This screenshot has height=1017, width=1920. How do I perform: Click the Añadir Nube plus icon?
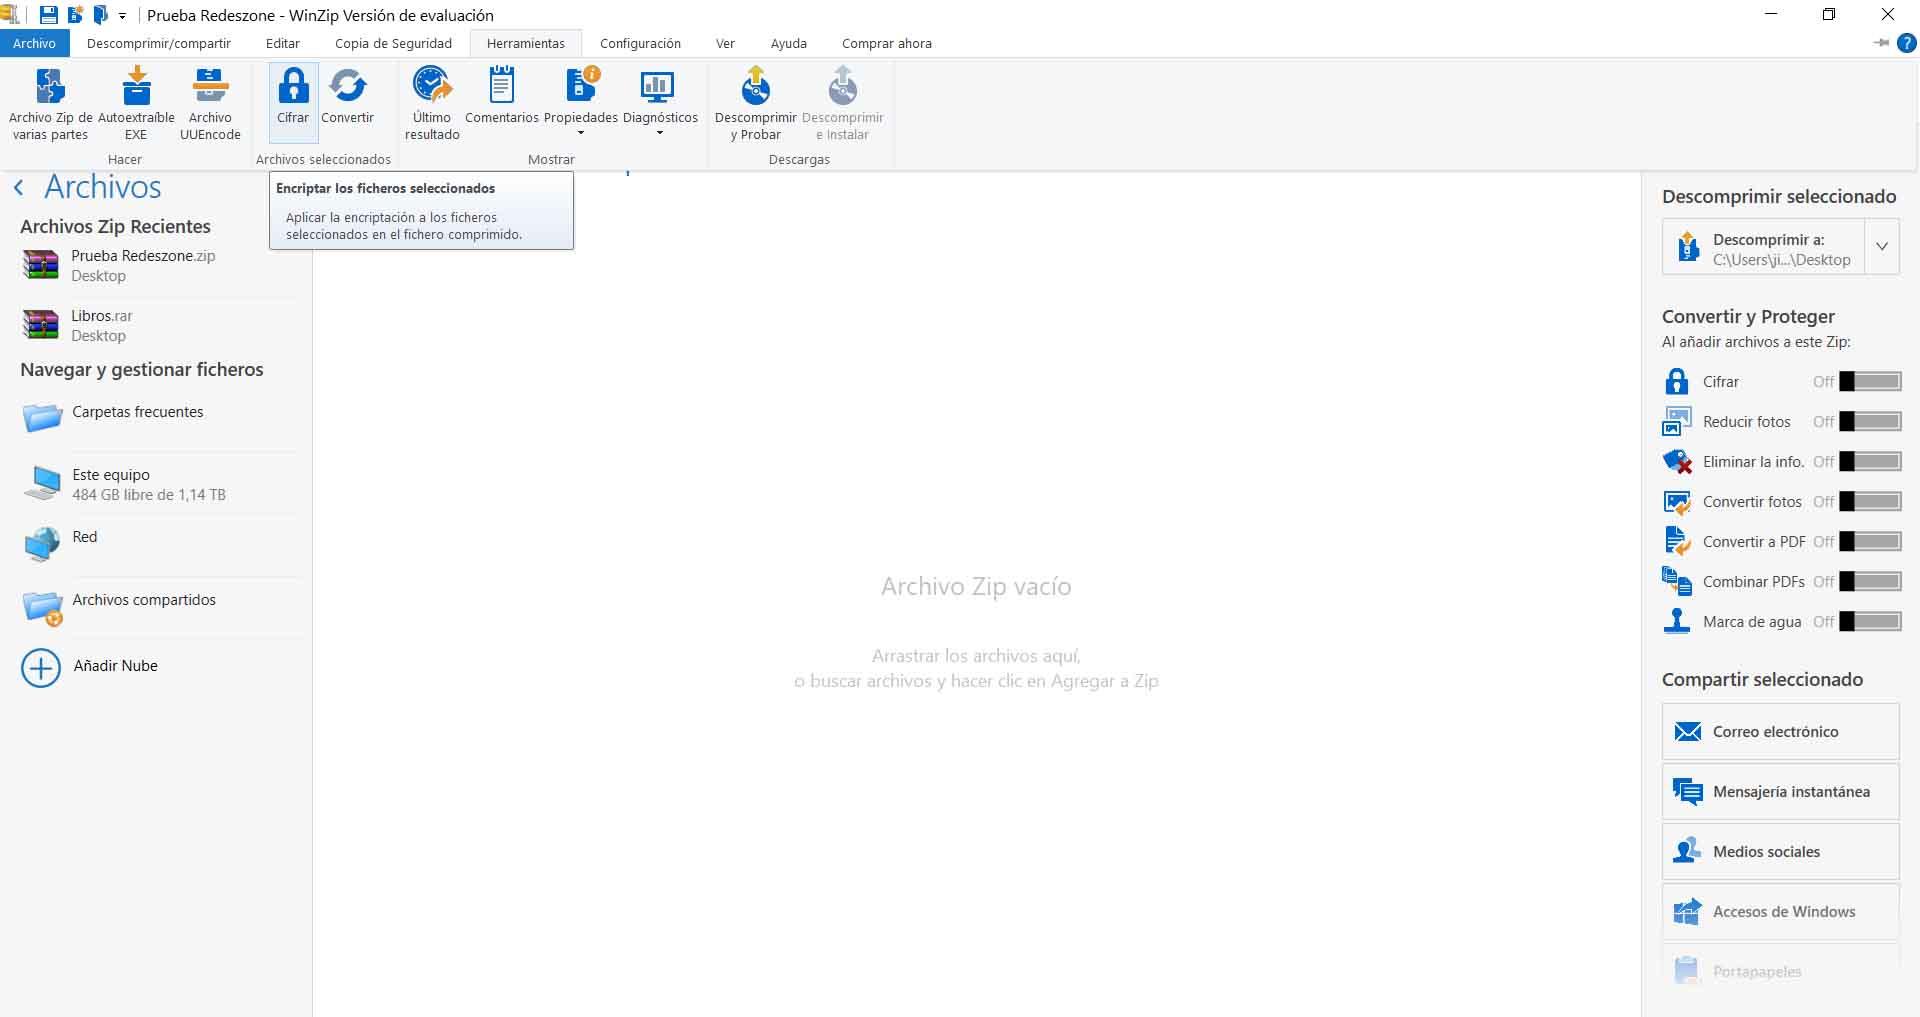(41, 667)
